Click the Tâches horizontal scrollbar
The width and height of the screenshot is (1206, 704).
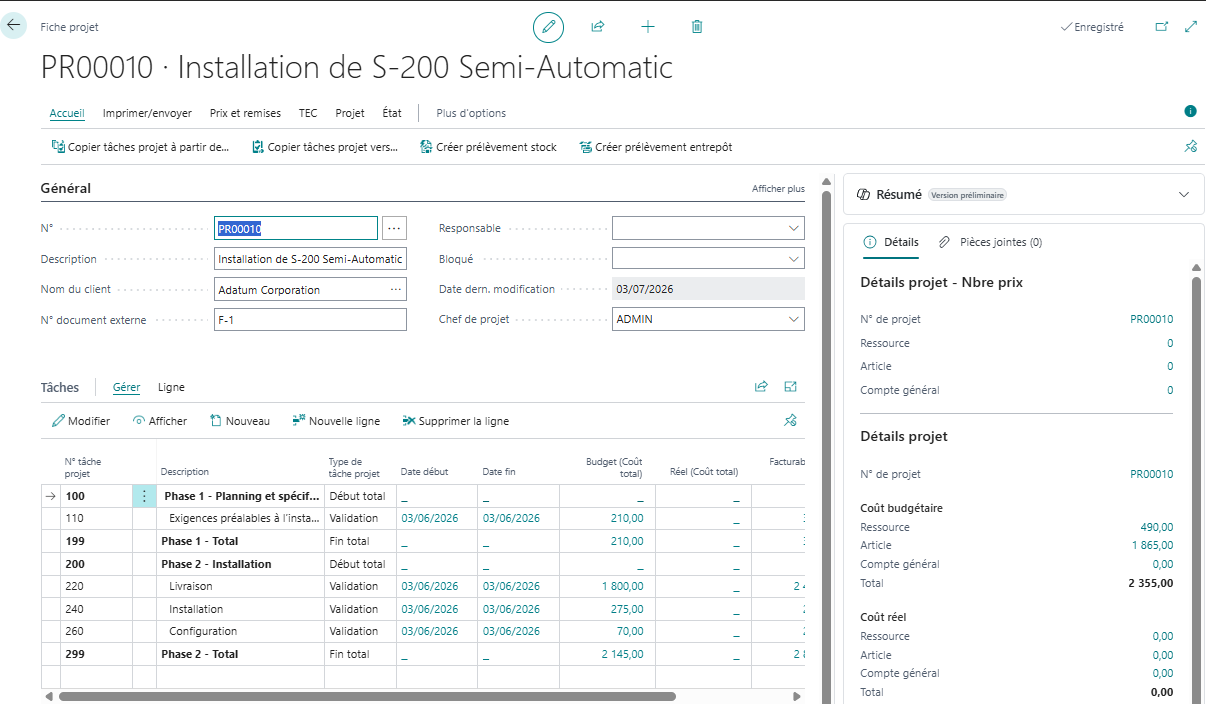tap(367, 696)
